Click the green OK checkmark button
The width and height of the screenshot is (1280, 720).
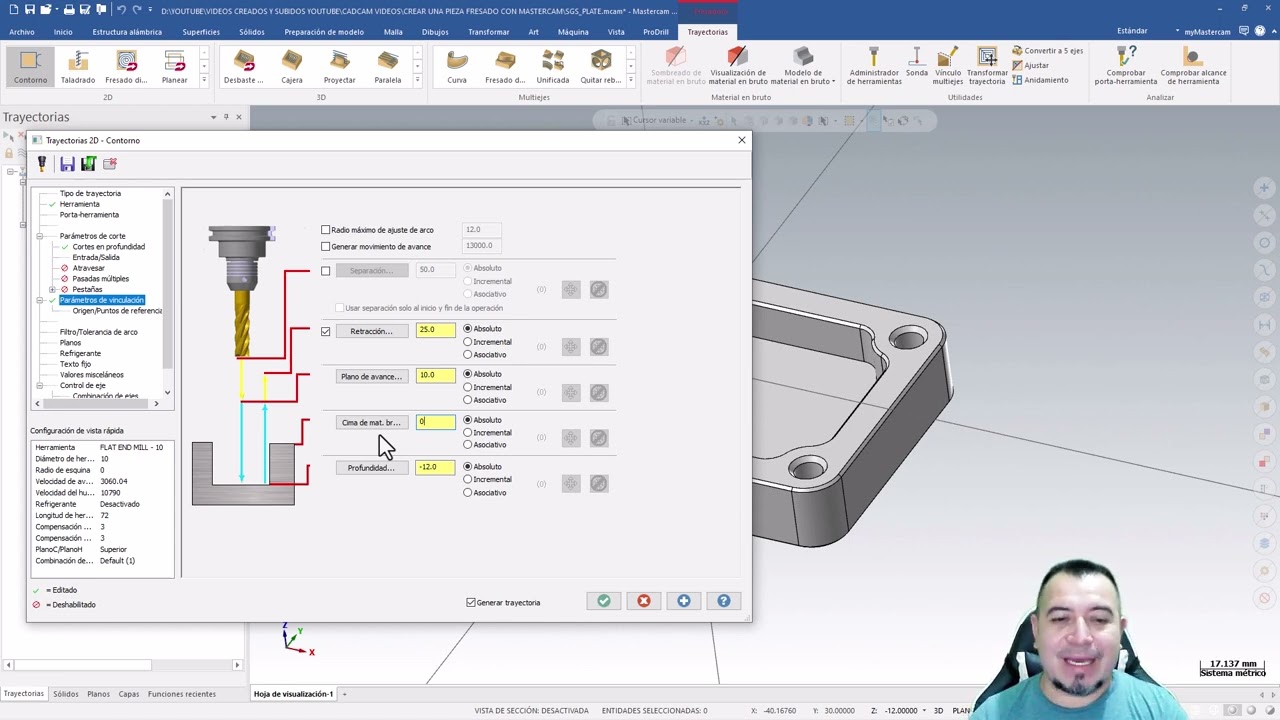[604, 601]
